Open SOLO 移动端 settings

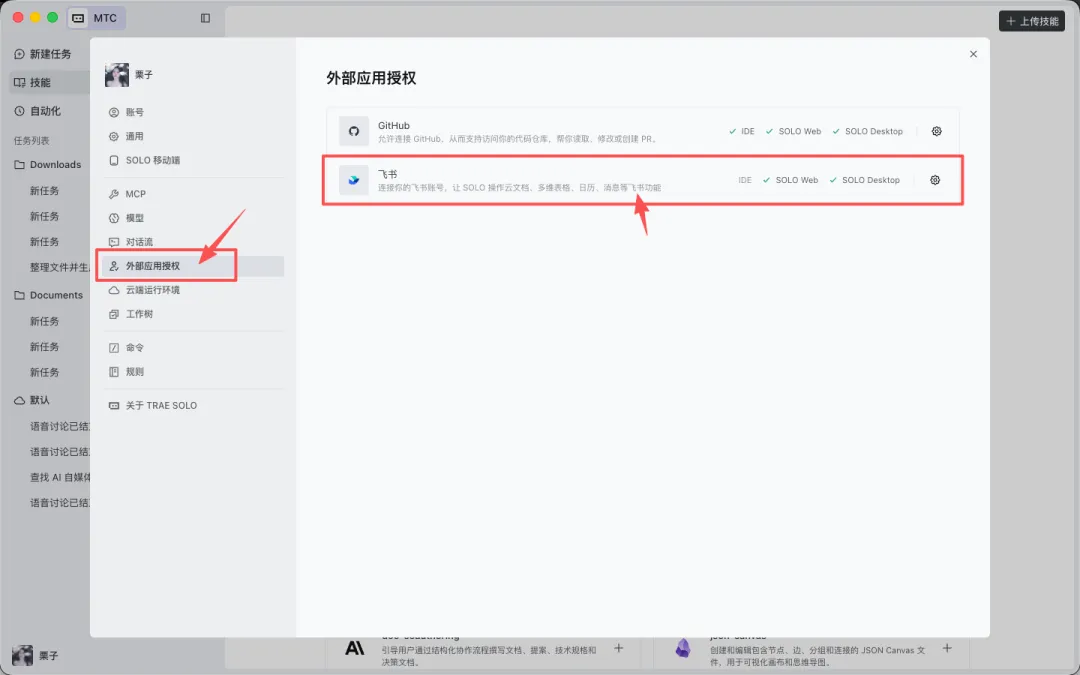(193, 160)
